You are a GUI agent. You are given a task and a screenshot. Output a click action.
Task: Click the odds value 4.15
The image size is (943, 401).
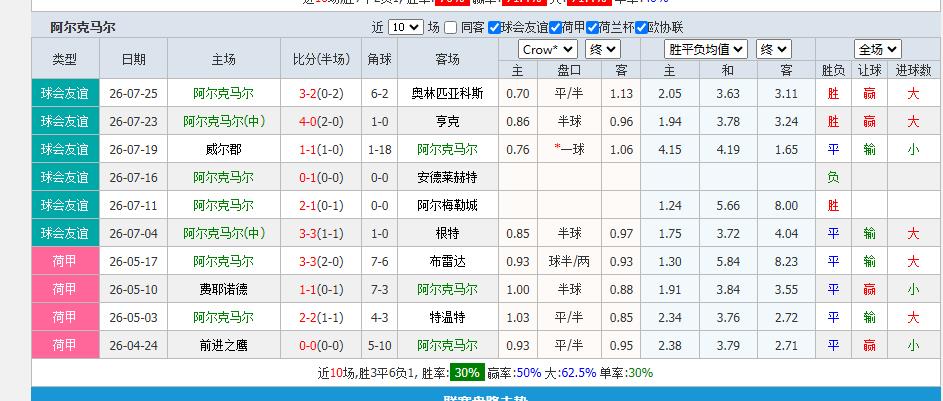point(670,150)
